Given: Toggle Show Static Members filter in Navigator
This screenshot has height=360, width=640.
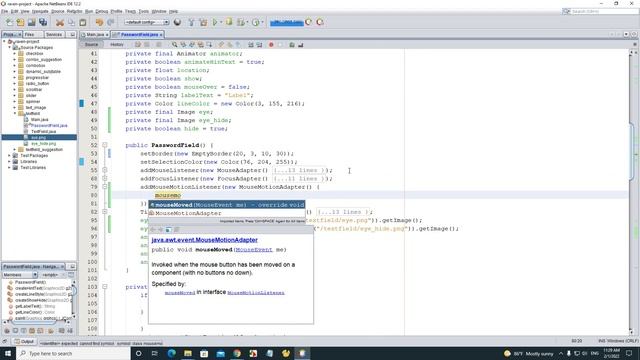Looking at the screenshot, I should (23, 331).
